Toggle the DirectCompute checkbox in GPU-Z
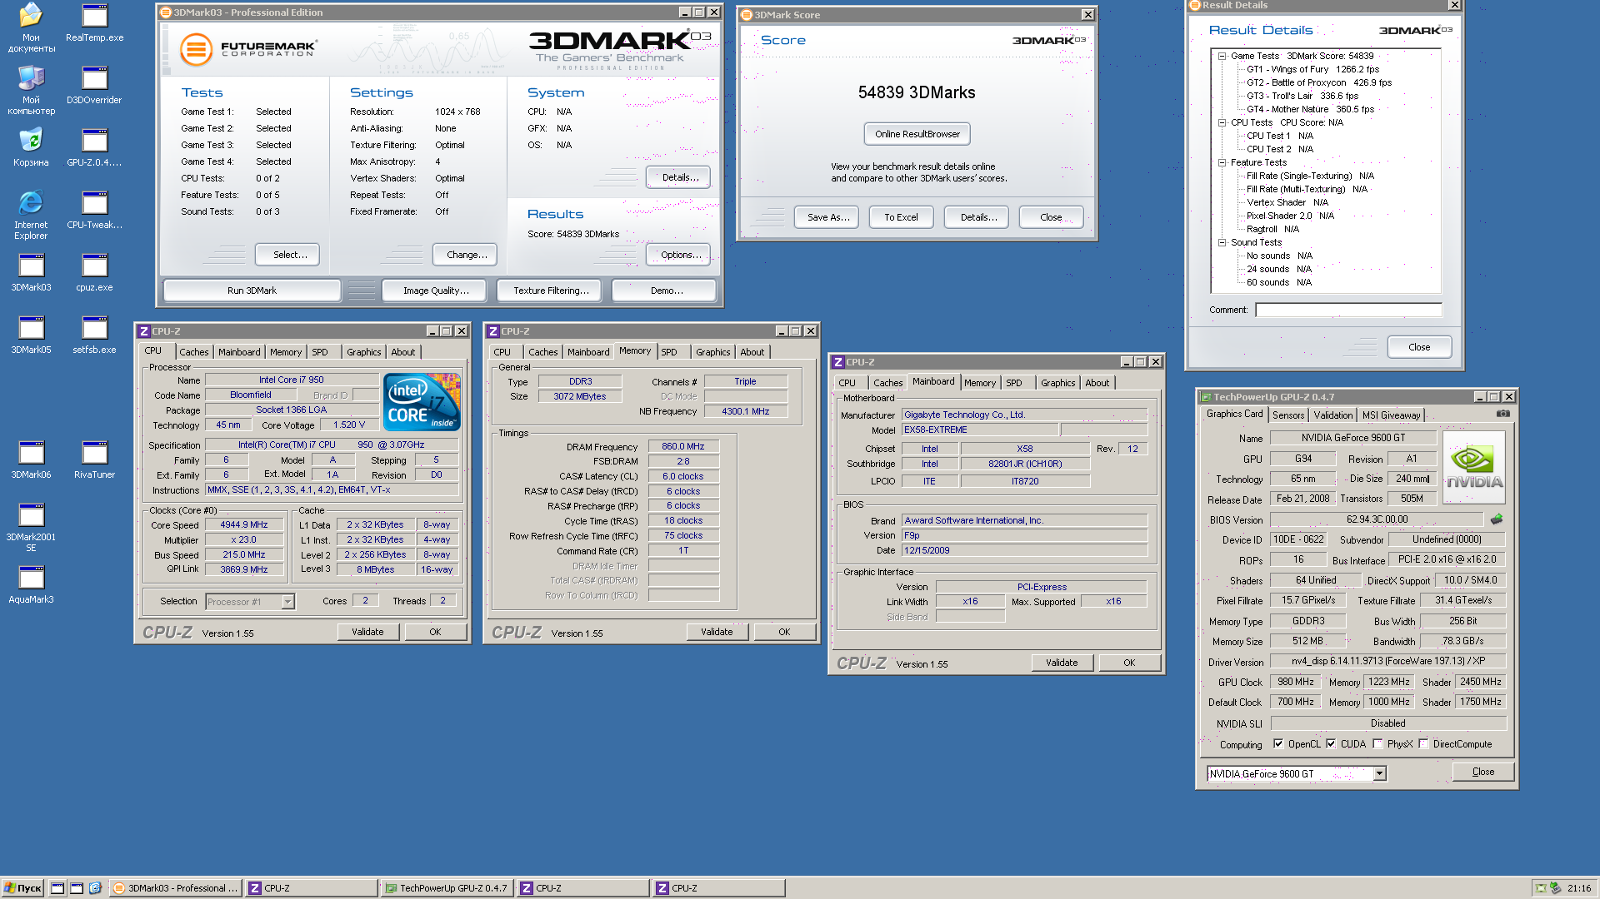1600x899 pixels. (x=1423, y=744)
